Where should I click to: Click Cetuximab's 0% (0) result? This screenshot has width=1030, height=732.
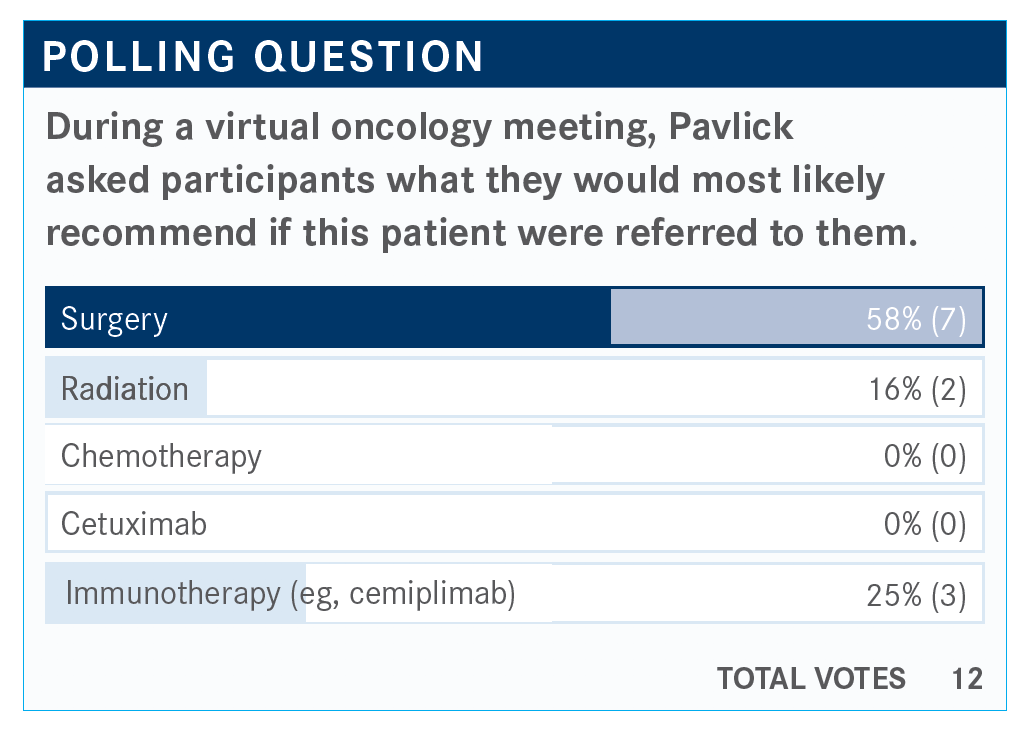925,525
